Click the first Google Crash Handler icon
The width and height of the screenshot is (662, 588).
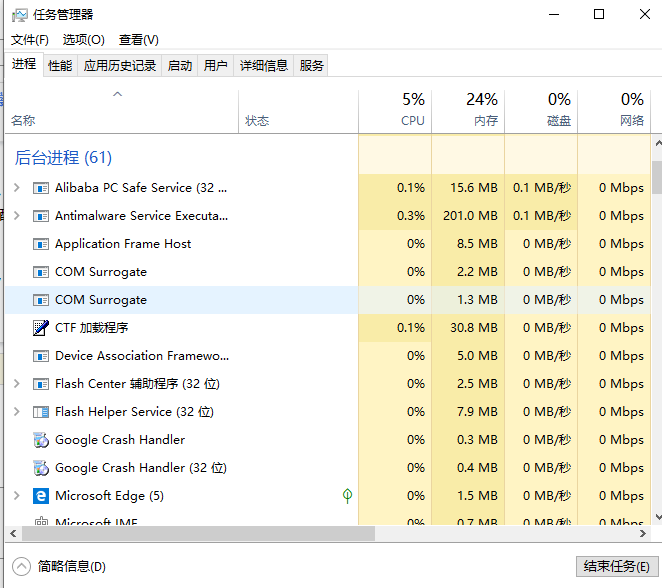click(41, 440)
